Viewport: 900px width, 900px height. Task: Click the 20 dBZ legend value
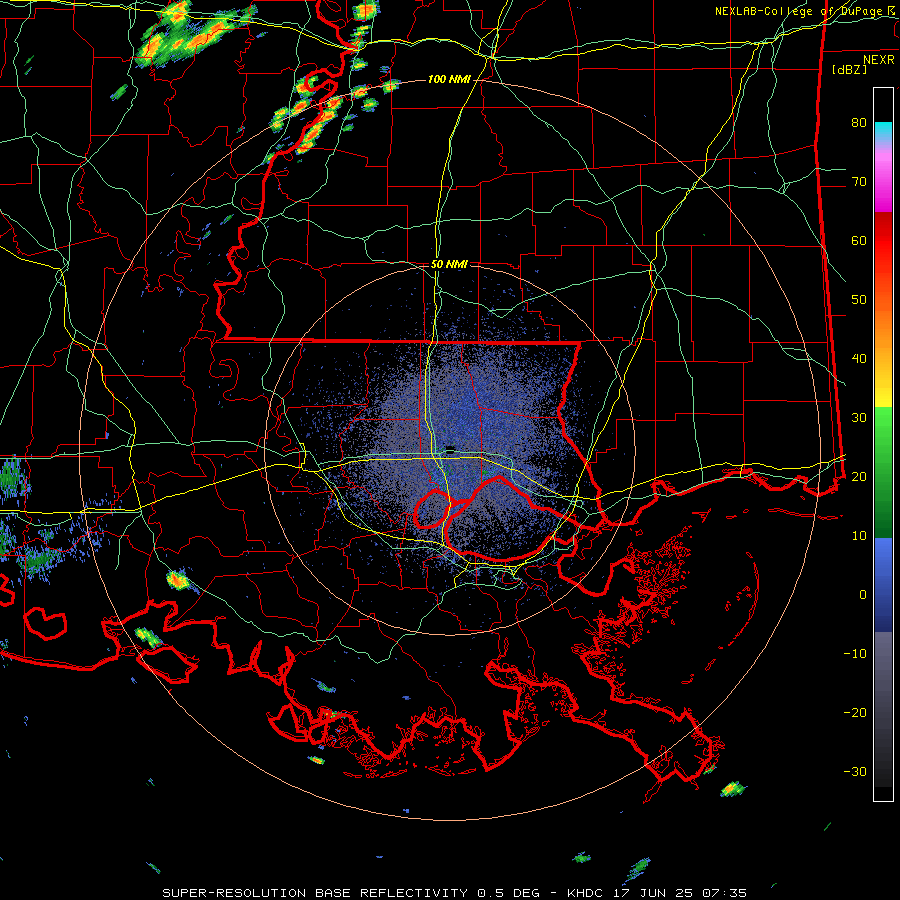pos(859,476)
